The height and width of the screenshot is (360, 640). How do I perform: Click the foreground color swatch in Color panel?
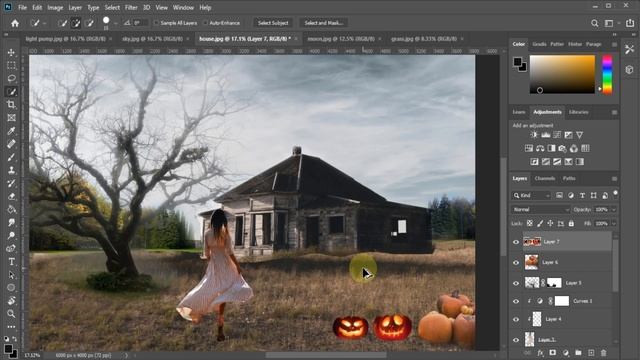point(518,62)
